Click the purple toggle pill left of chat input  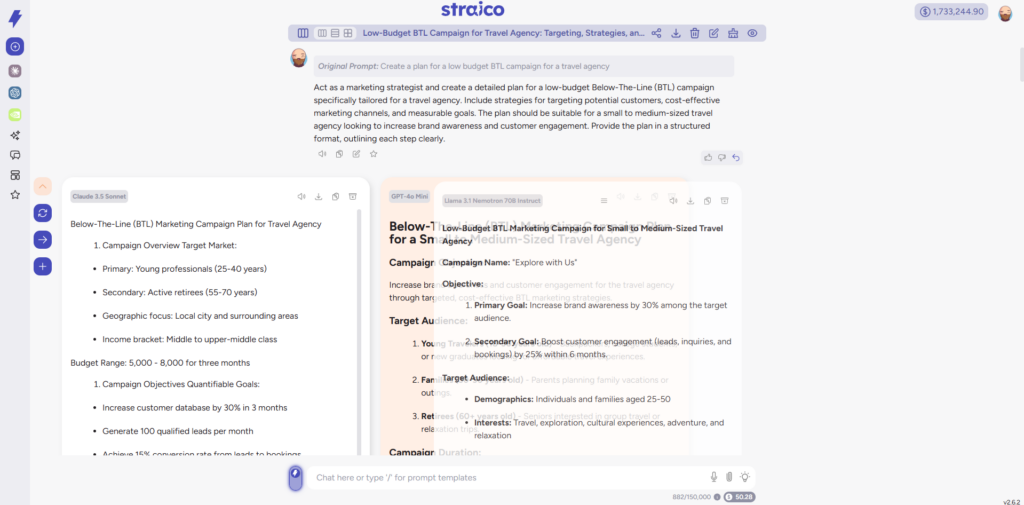(x=295, y=478)
